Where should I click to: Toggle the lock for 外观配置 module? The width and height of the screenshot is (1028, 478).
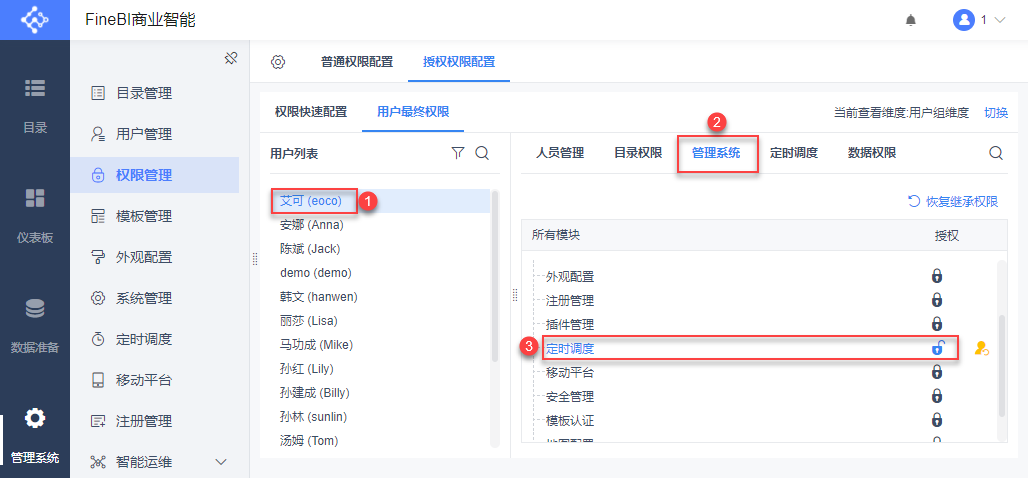937,276
